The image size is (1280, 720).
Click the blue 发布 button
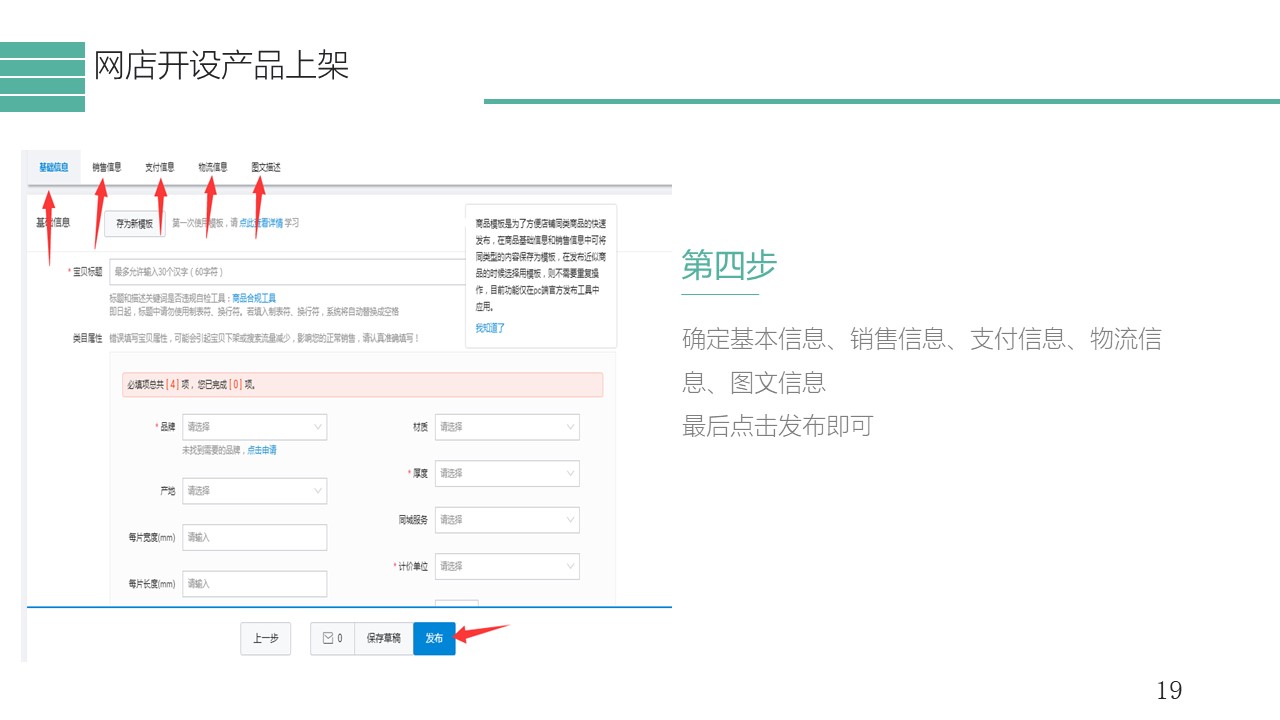pyautogui.click(x=434, y=638)
